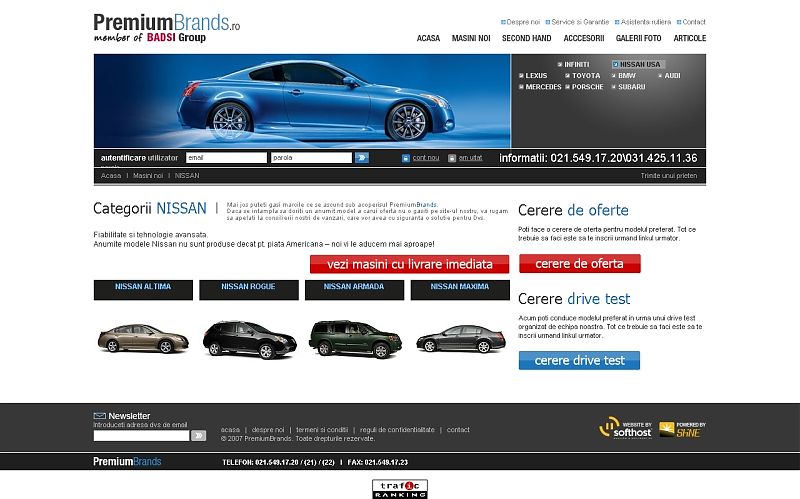Click vezi masini cu livrare imediata
The height and width of the screenshot is (499, 800).
tap(409, 264)
